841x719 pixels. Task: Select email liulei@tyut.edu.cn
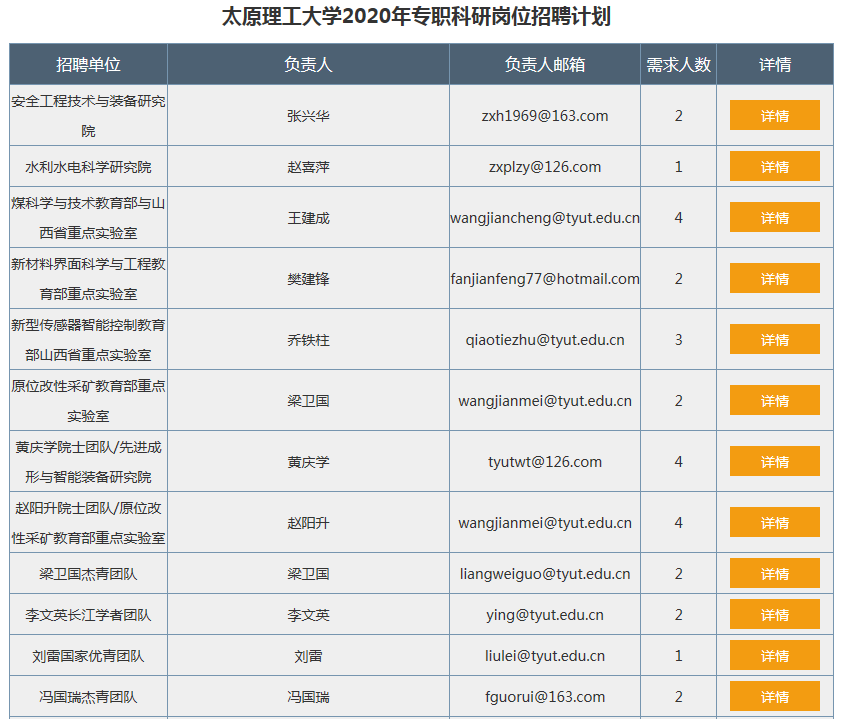pos(545,656)
